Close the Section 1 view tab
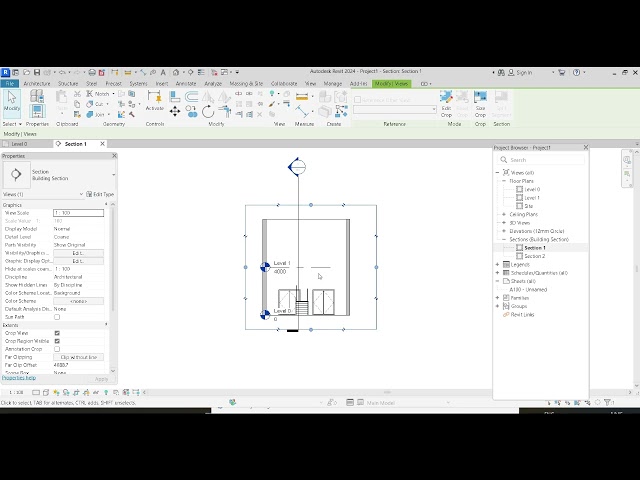640x480 pixels. (102, 144)
